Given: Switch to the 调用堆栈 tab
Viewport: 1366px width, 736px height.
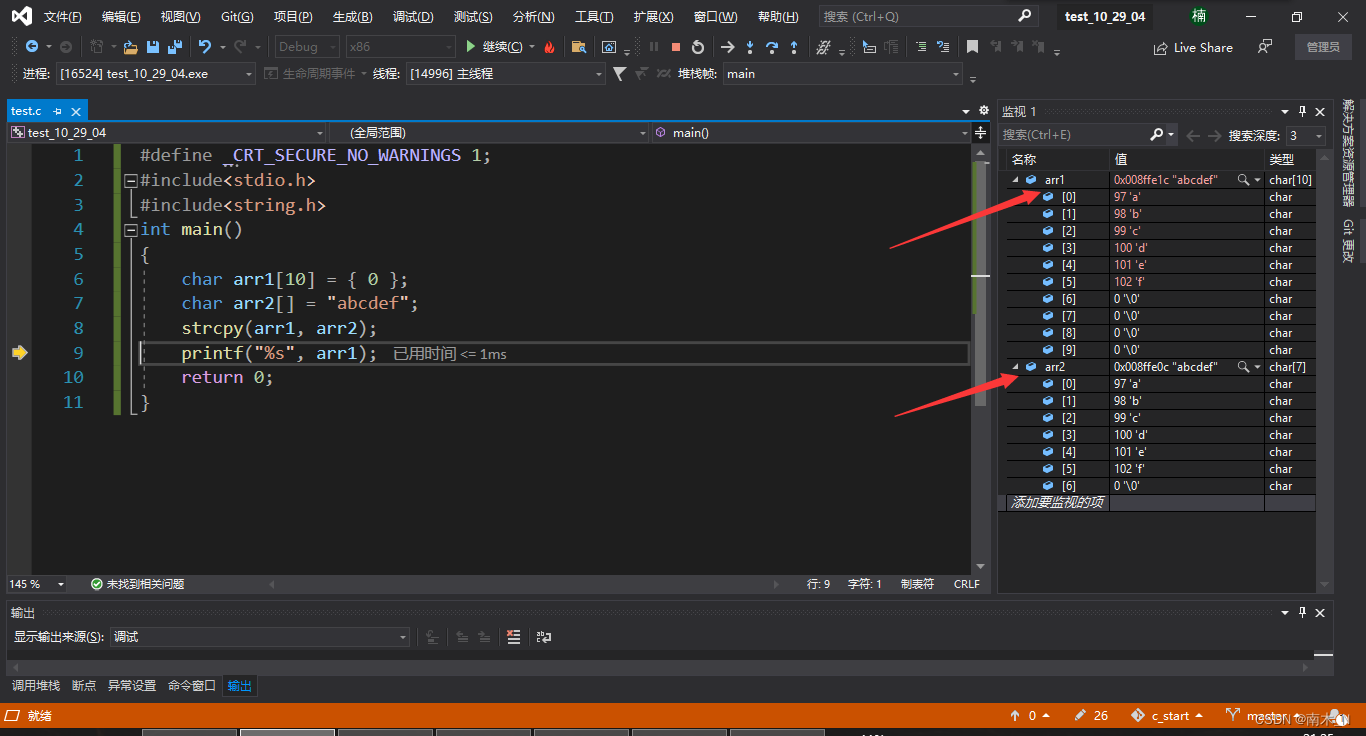Looking at the screenshot, I should pos(36,686).
